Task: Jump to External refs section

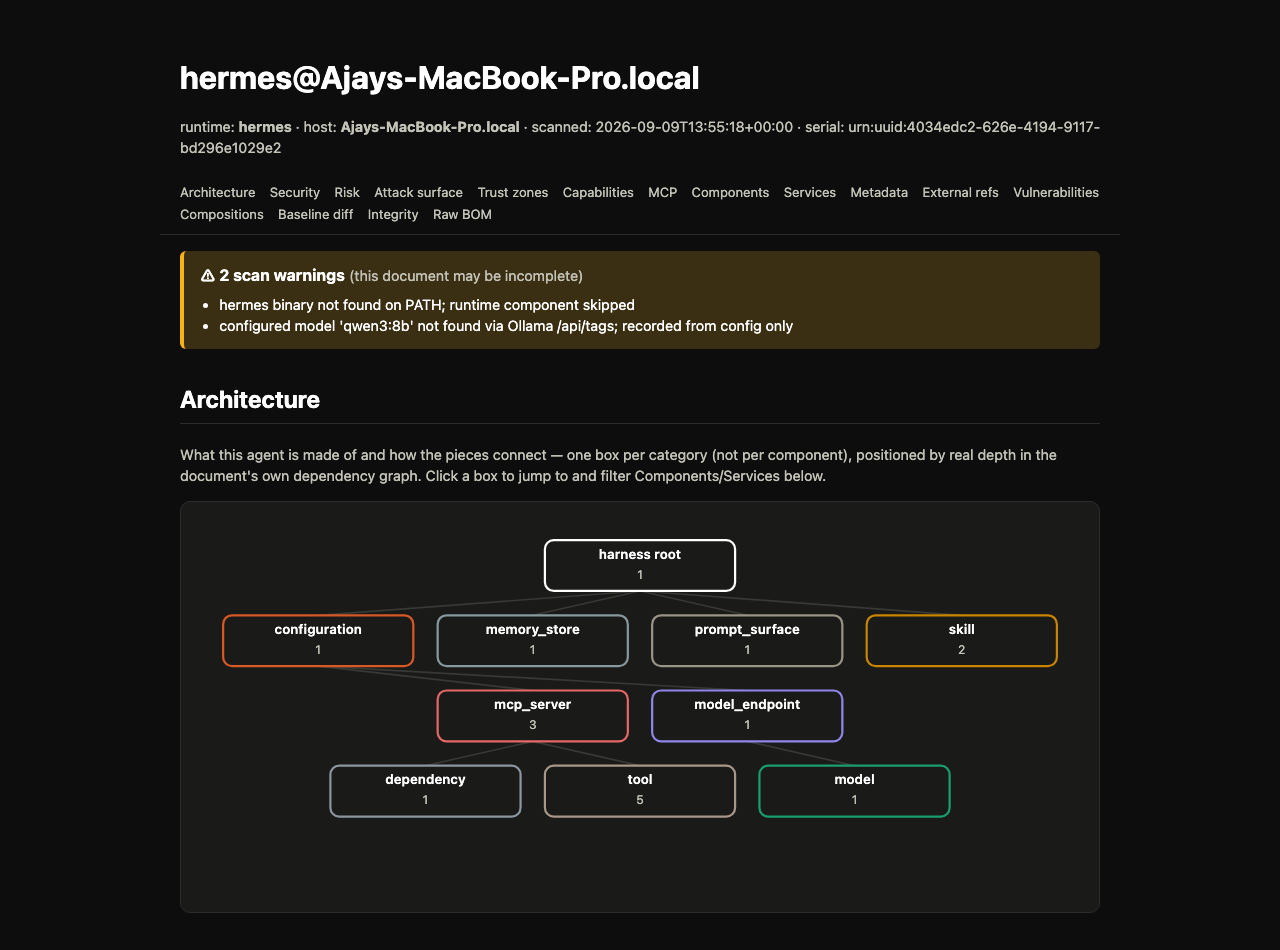Action: coord(960,192)
